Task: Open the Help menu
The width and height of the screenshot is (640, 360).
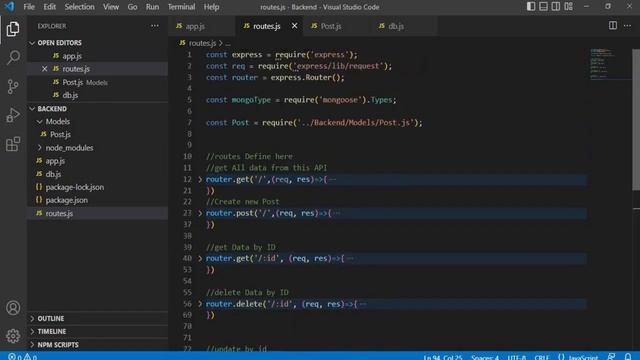Action: (x=211, y=7)
